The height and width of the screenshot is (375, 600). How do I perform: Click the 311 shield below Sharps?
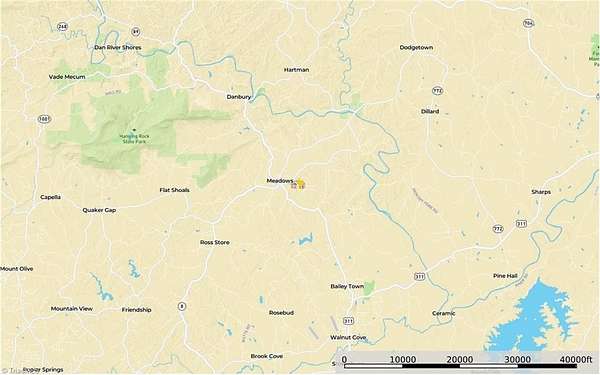coord(521,223)
